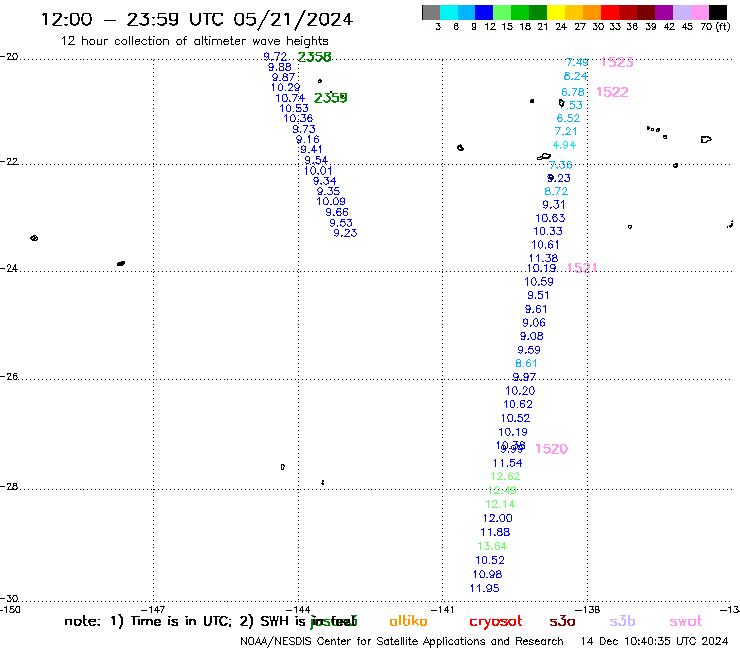Click the wave height value 9.06
Viewport: 740px width, 650px height.
534,323
